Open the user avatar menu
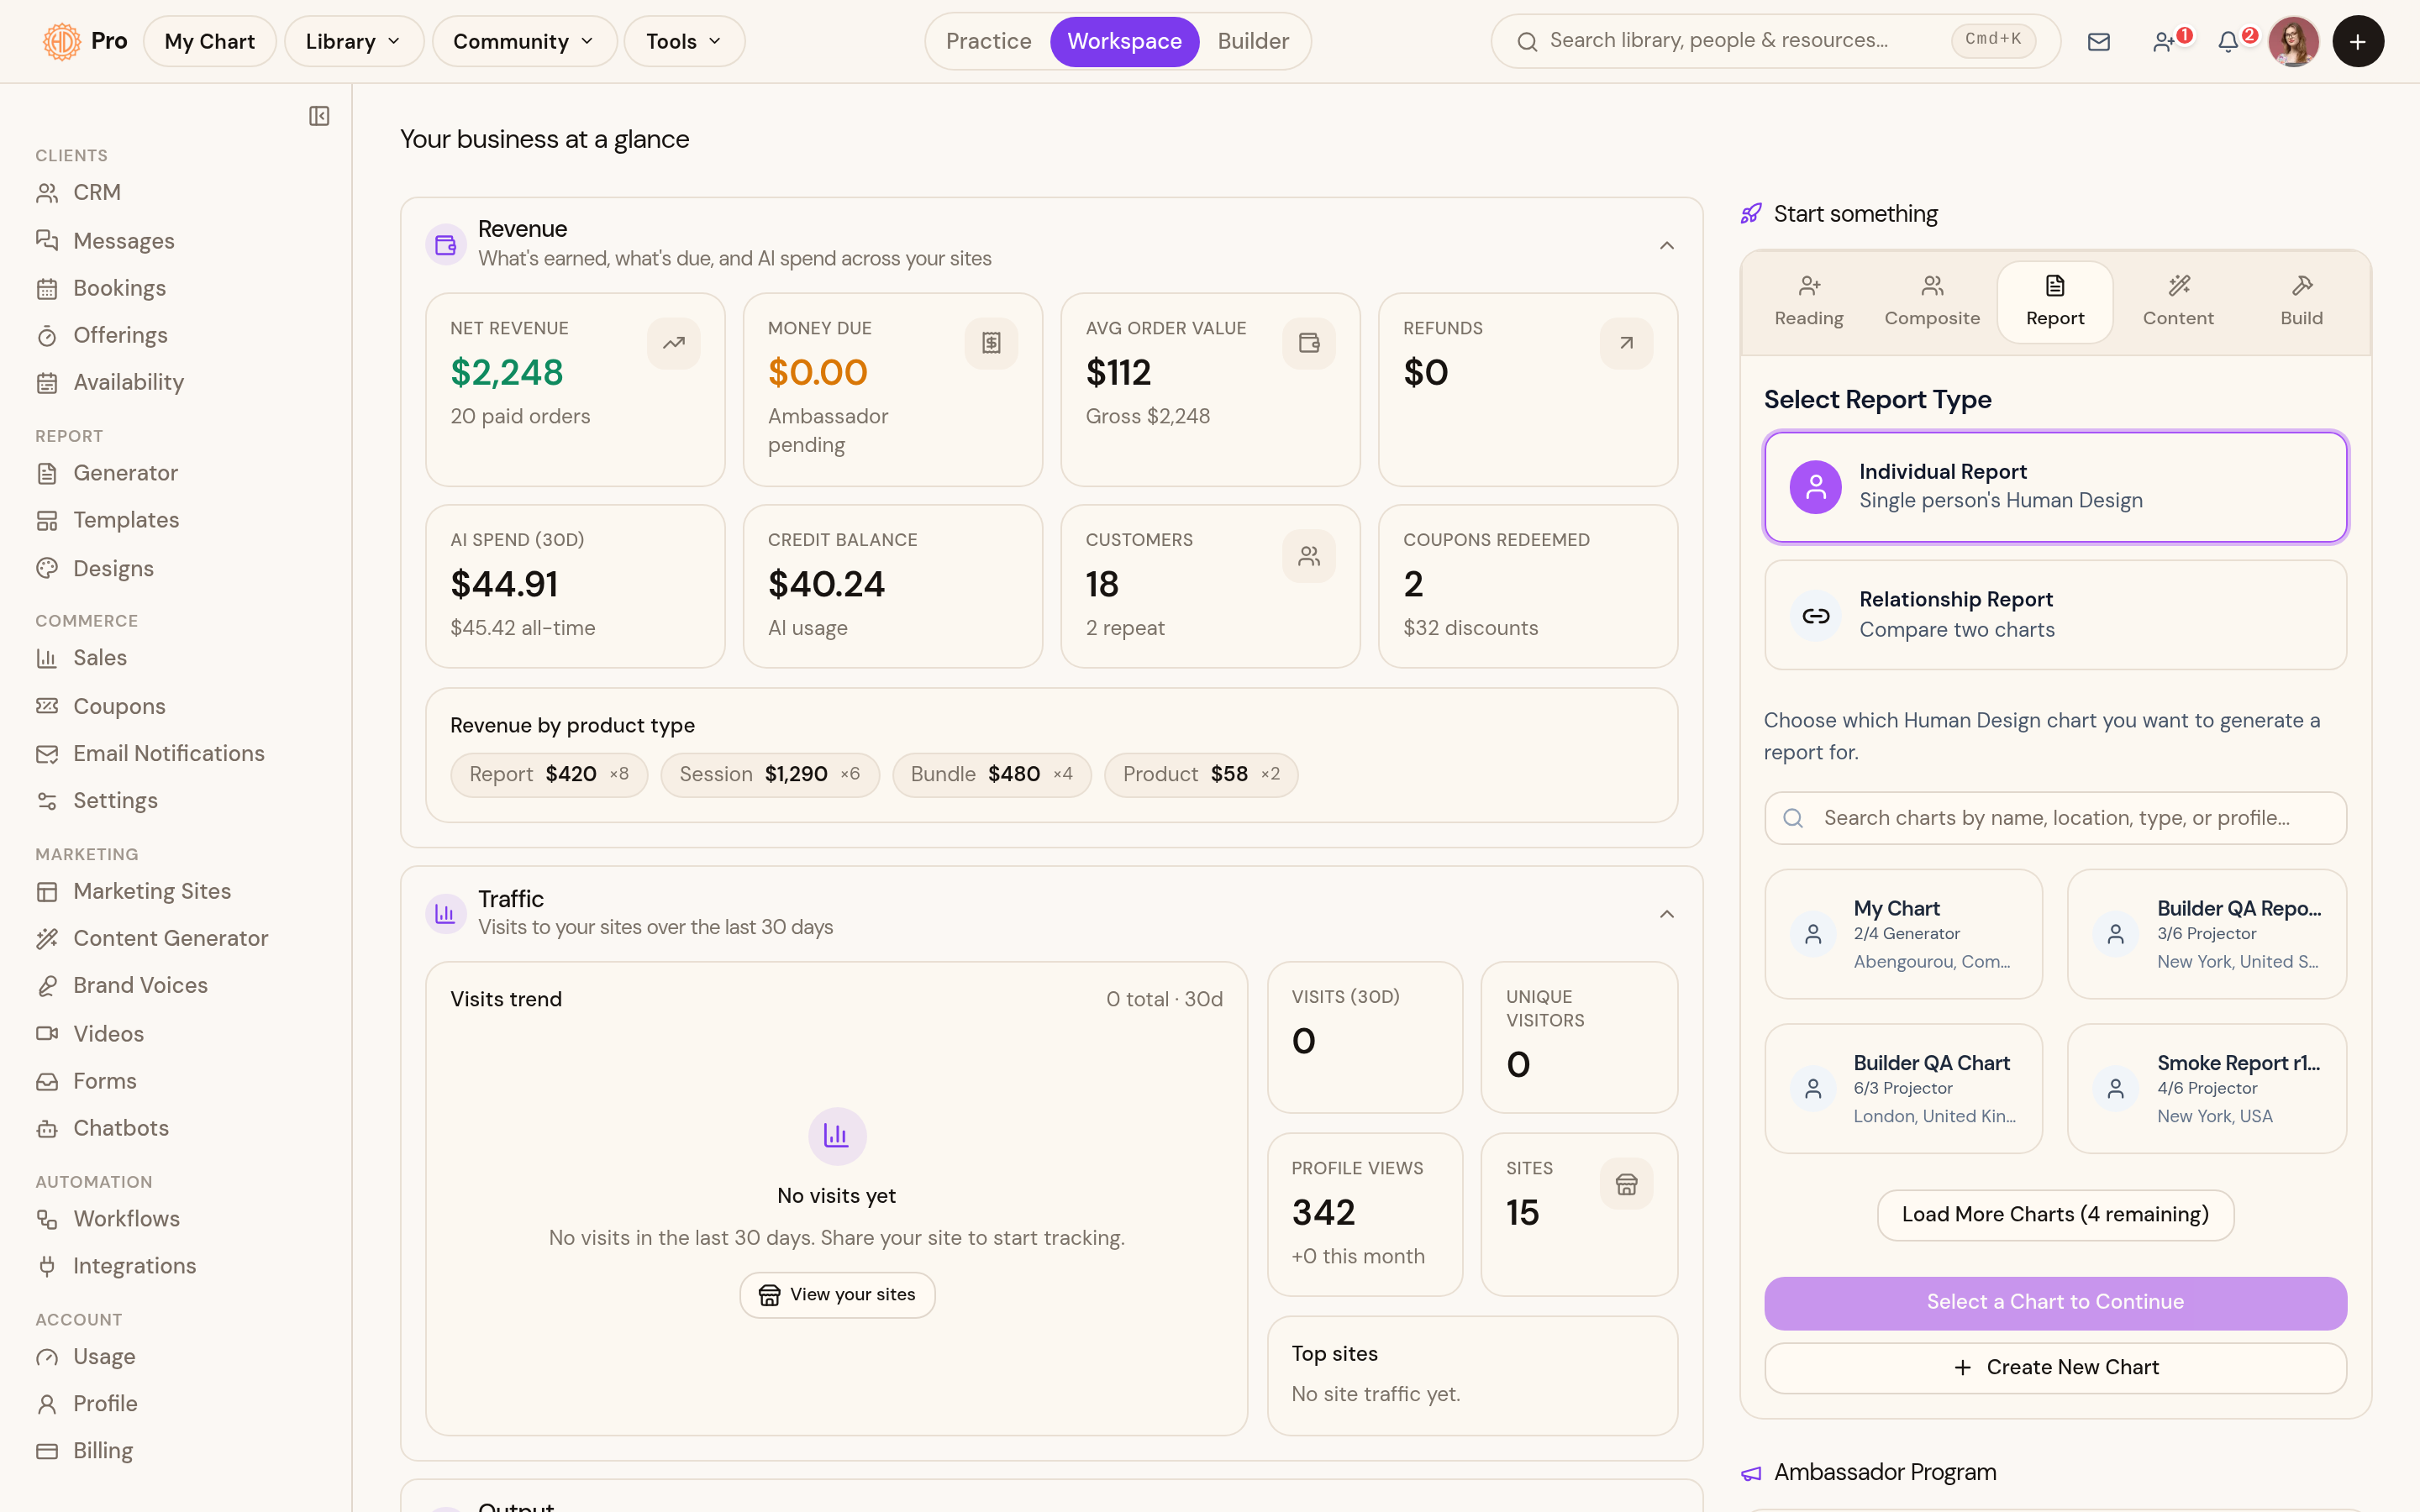 click(2293, 41)
